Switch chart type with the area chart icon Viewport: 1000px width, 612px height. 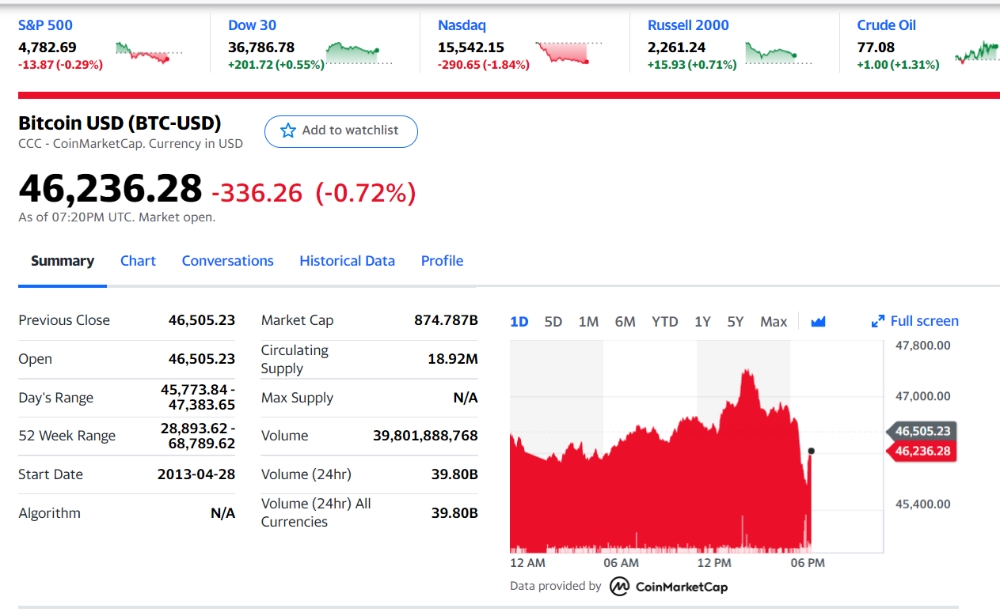point(818,322)
